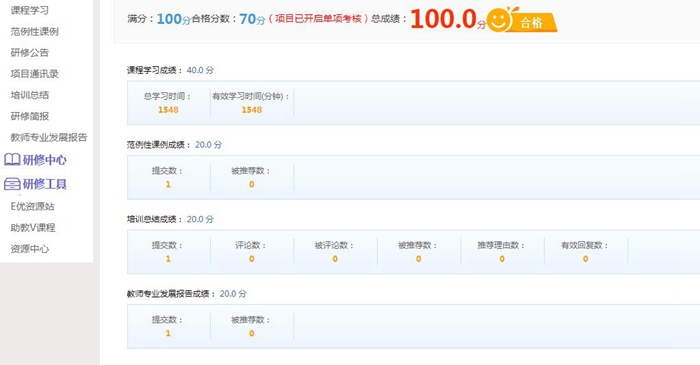
Task: Open 项目通讯录 sidebar link
Action: point(34,74)
